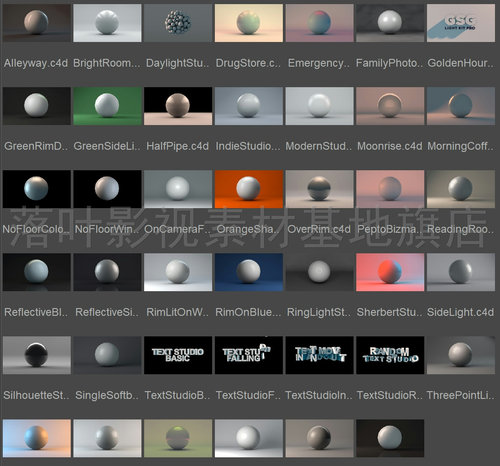The width and height of the screenshot is (500, 466).
Task: Select the ReflectiveBl.. preset thumbnail
Action: tap(37, 272)
